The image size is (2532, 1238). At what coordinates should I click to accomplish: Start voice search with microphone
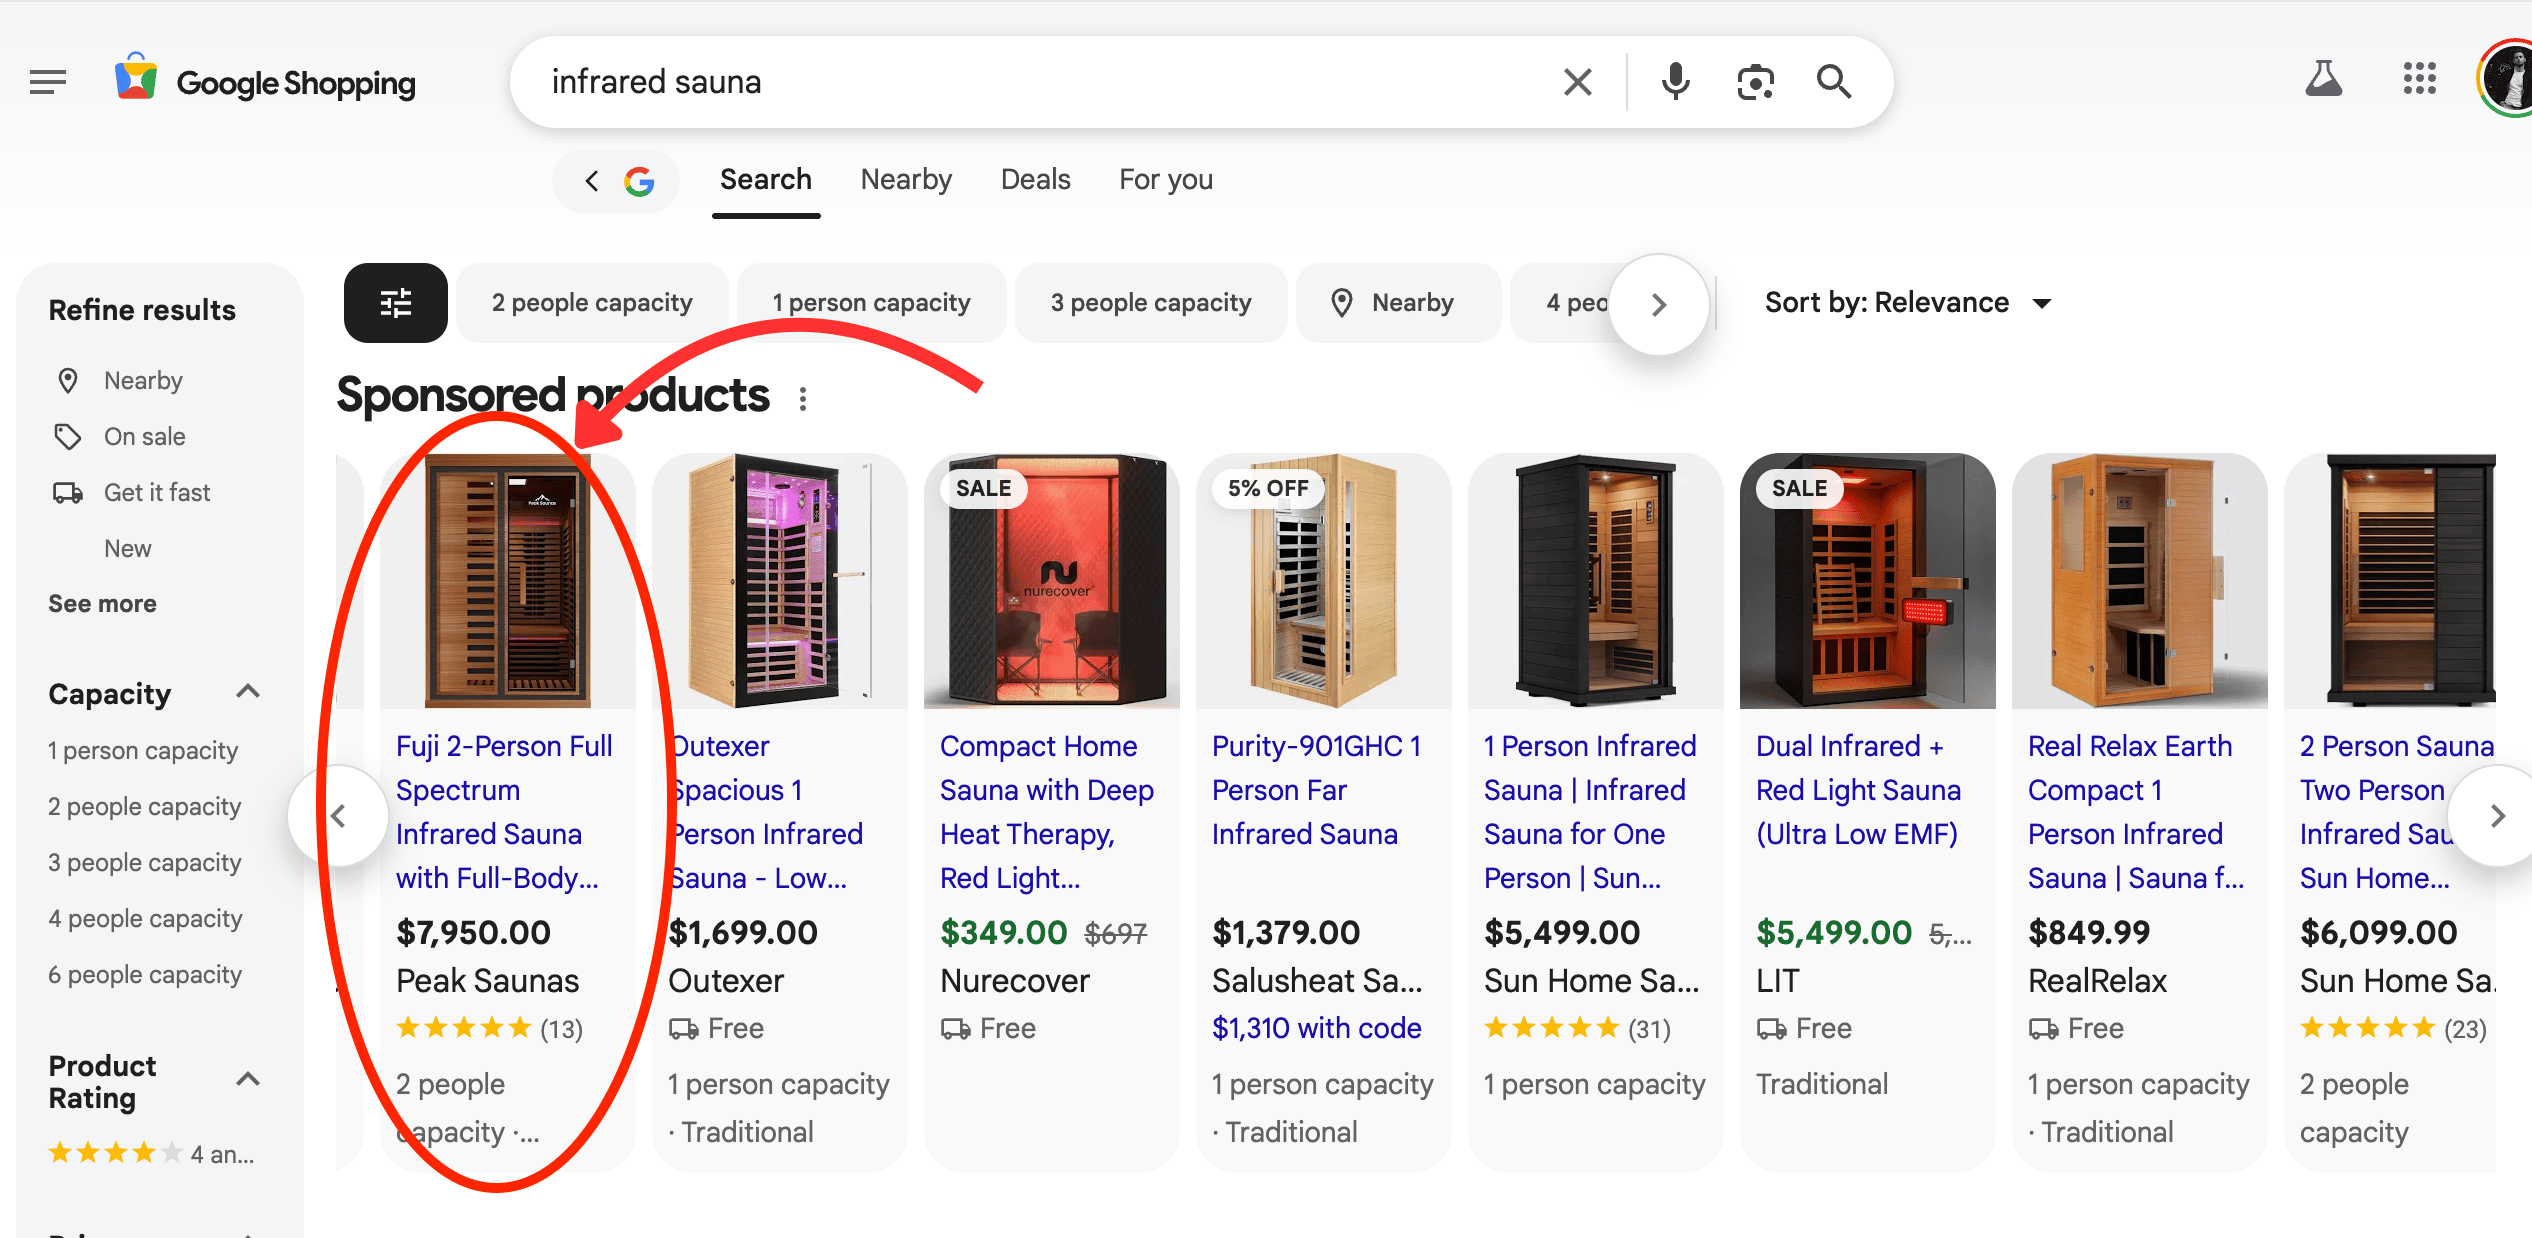coord(1675,82)
